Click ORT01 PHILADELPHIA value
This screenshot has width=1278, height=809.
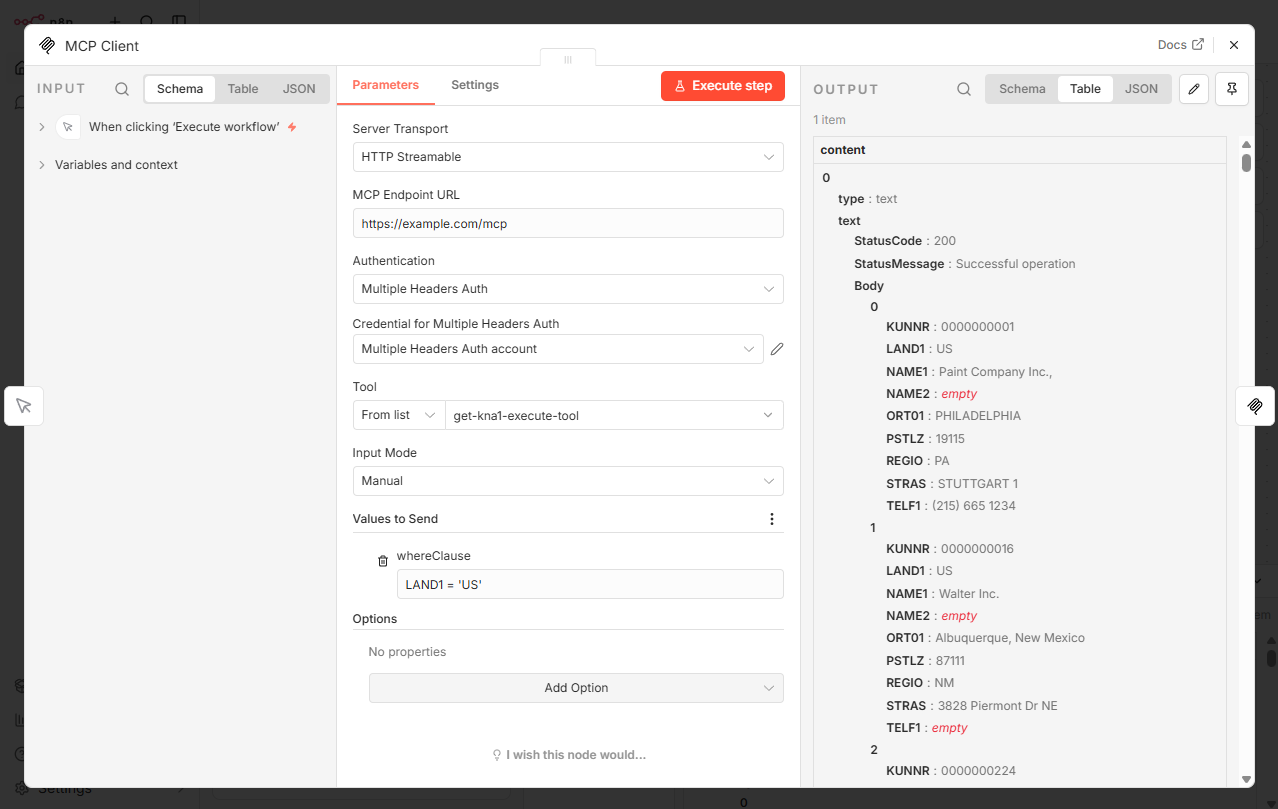pos(977,416)
